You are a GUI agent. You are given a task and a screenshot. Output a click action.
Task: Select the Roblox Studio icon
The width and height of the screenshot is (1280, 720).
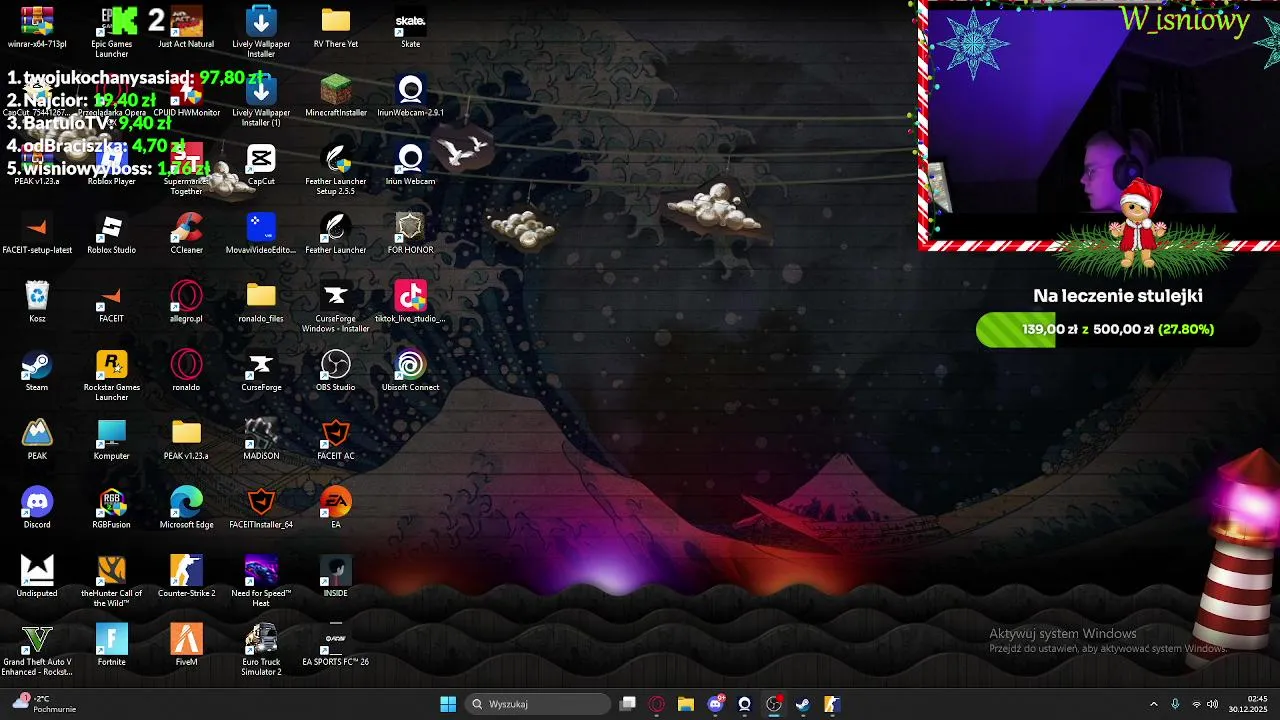point(111,234)
